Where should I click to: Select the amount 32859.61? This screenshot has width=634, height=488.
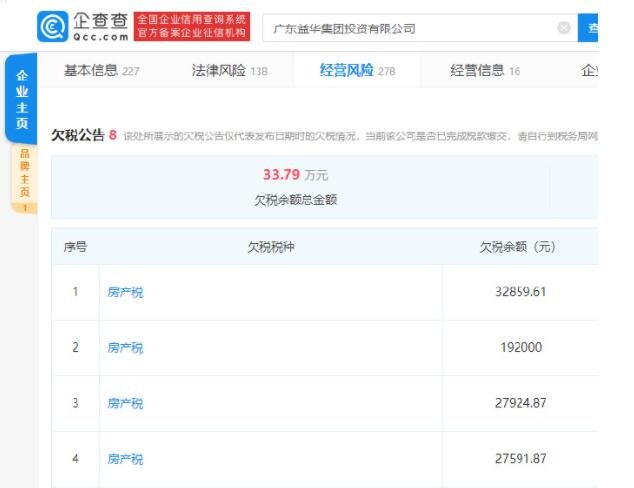(x=520, y=292)
